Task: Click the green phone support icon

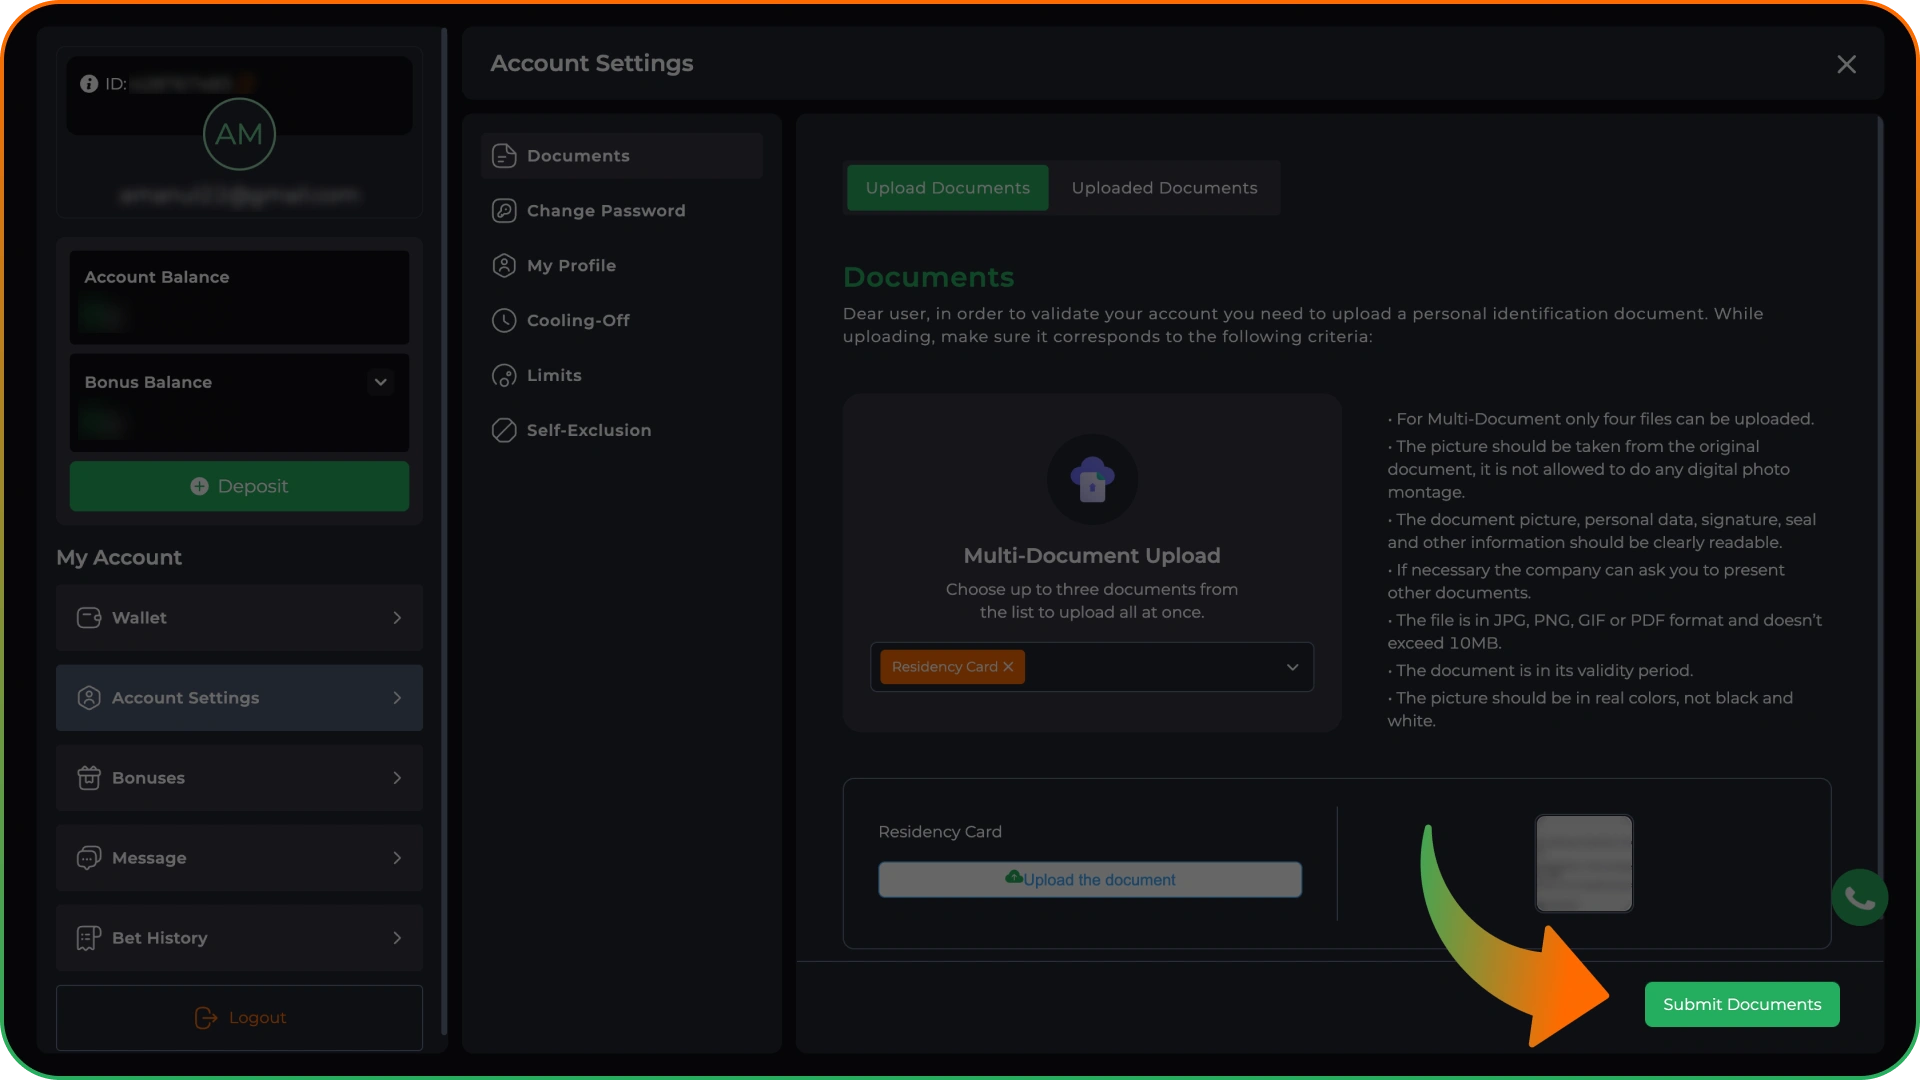Action: click(1860, 898)
